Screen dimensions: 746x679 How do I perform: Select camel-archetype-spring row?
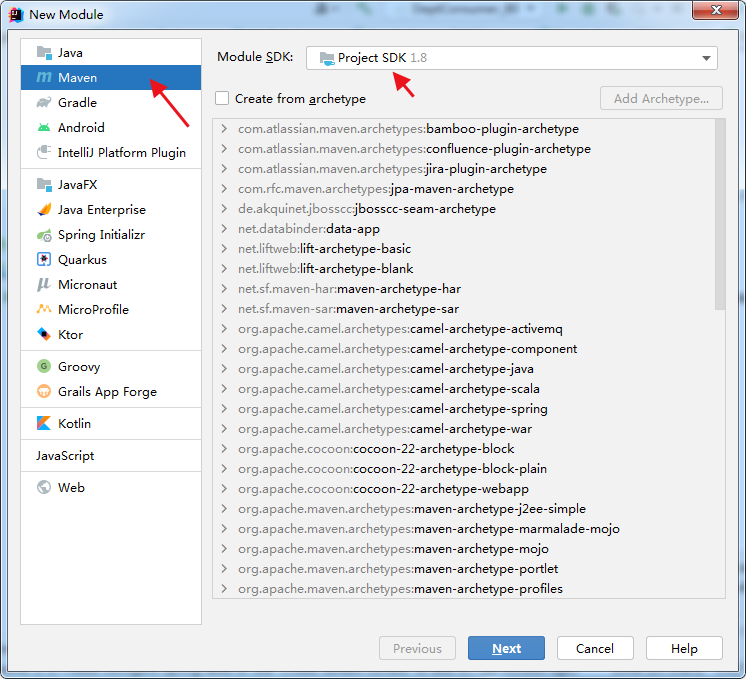[x=464, y=409]
